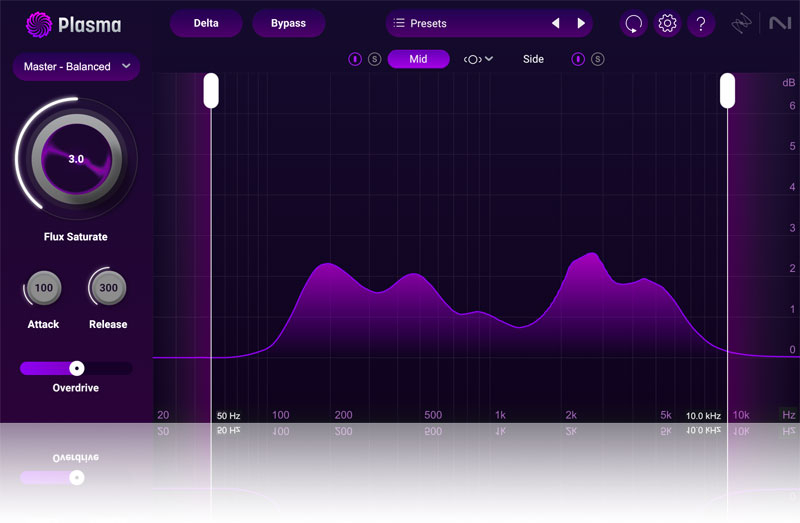Toggle the Mid channel power button
This screenshot has width=800, height=523.
(x=355, y=59)
